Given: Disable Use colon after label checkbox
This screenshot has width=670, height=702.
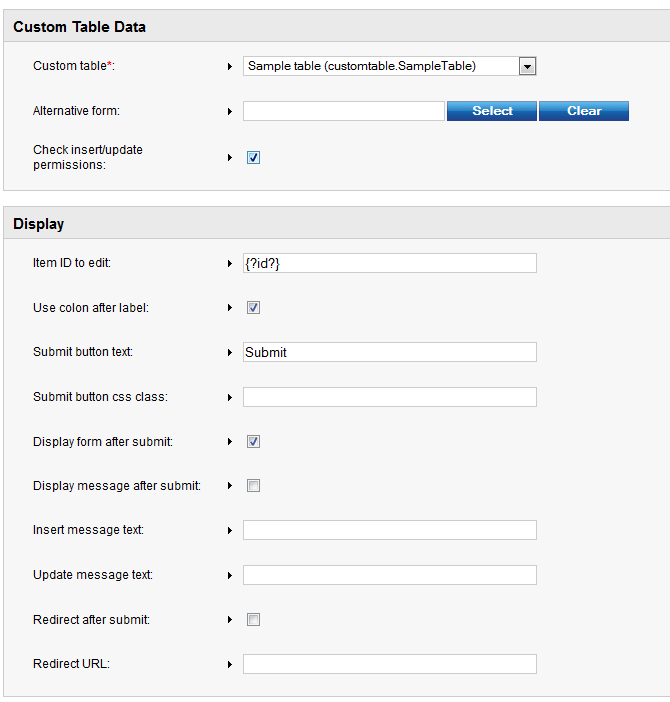Looking at the screenshot, I should coord(254,308).
